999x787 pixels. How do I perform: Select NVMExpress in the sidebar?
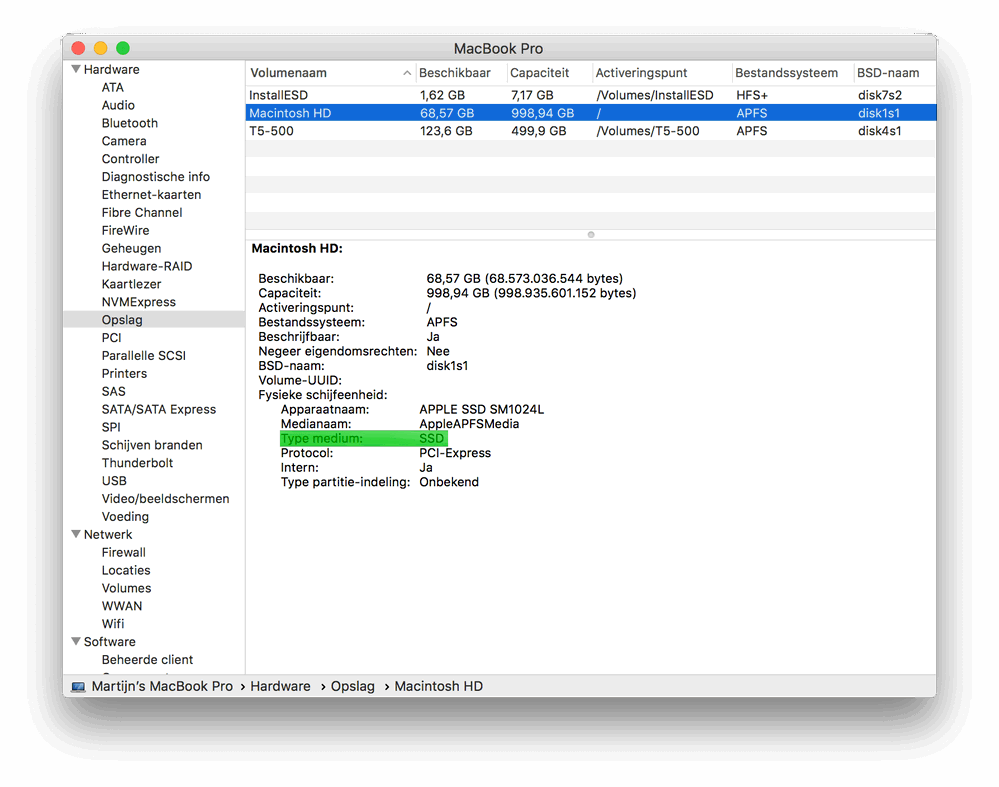tap(138, 301)
